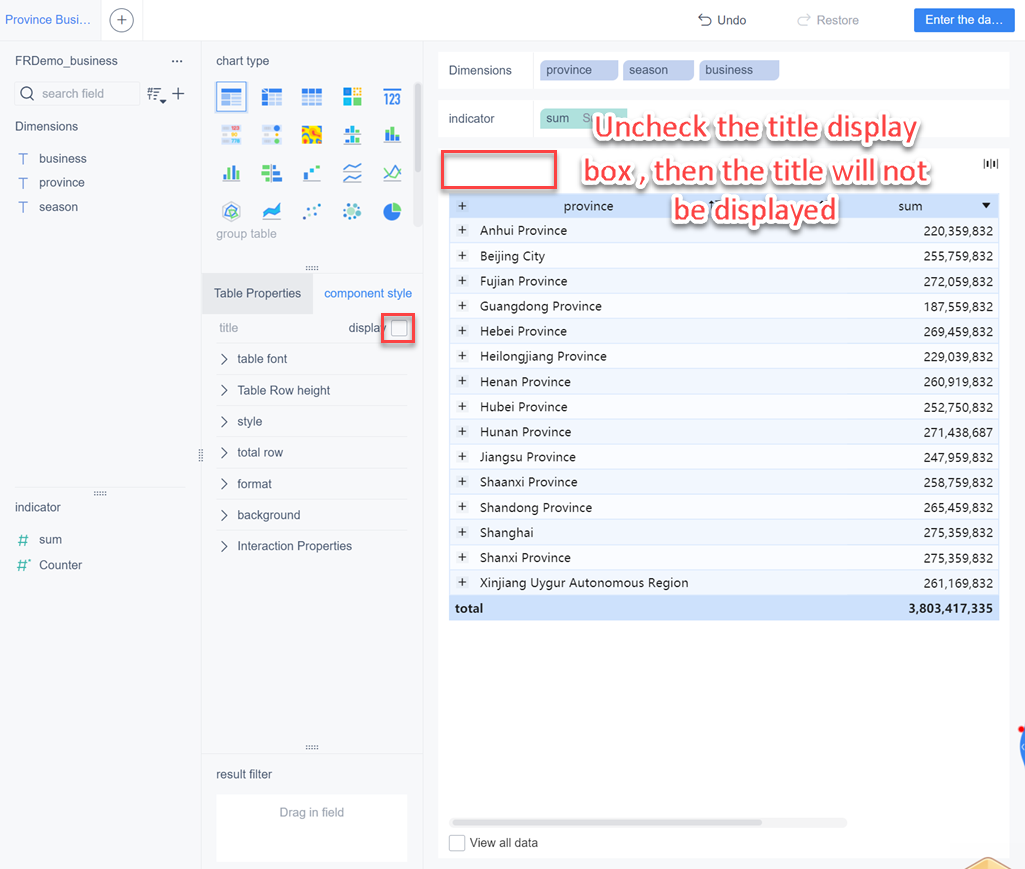
Task: Click the Undo button
Action: coord(722,20)
